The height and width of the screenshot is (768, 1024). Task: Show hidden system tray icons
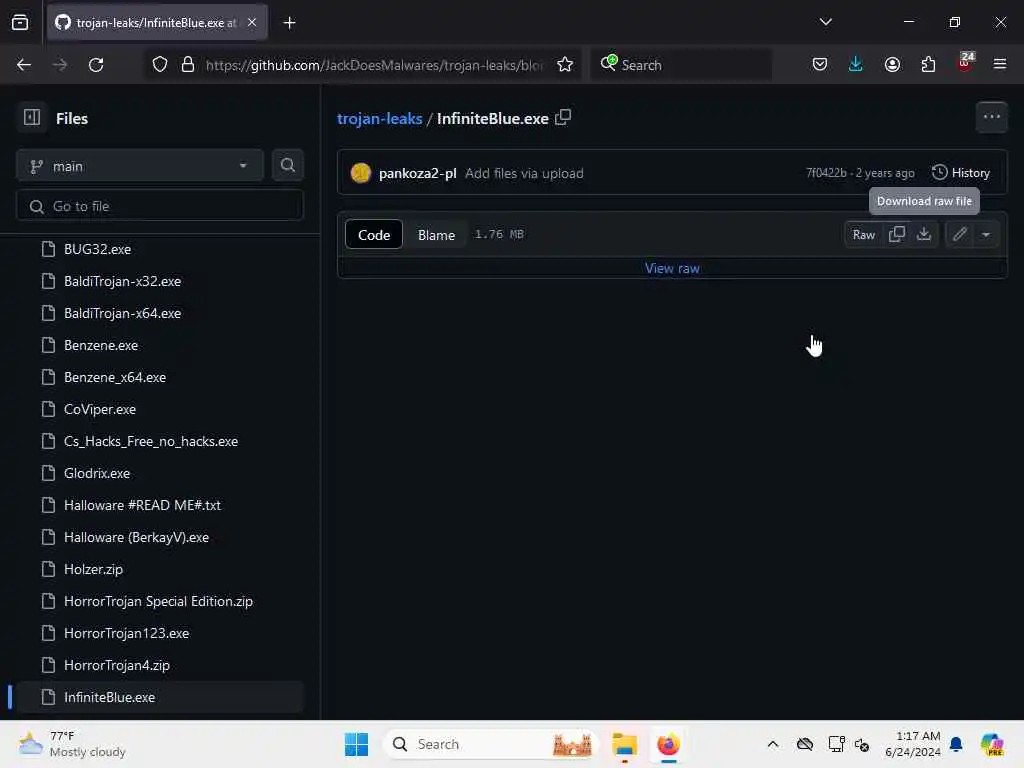pyautogui.click(x=773, y=744)
